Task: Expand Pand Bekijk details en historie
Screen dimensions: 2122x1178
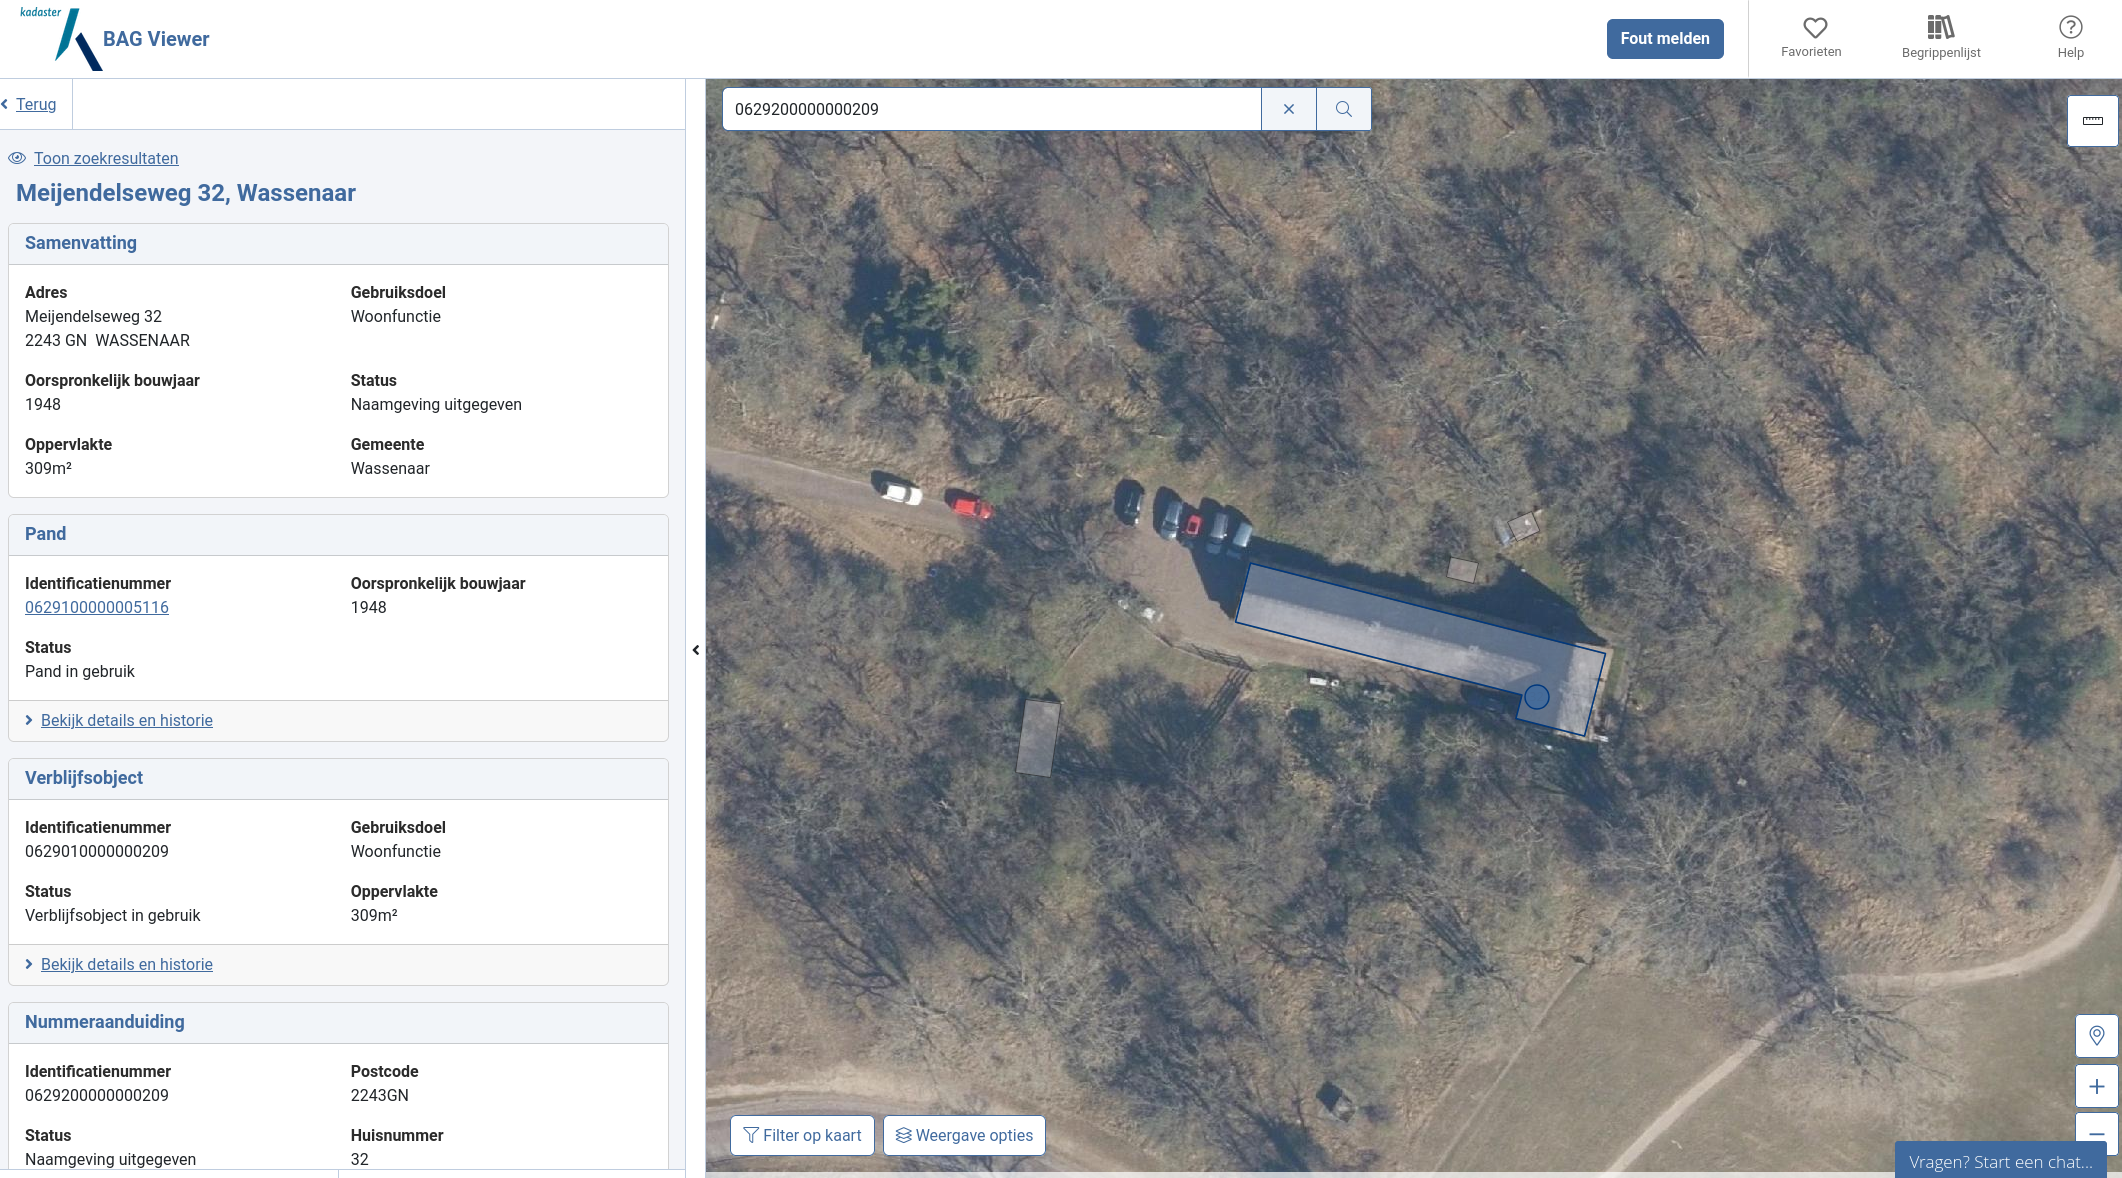Action: point(127,720)
